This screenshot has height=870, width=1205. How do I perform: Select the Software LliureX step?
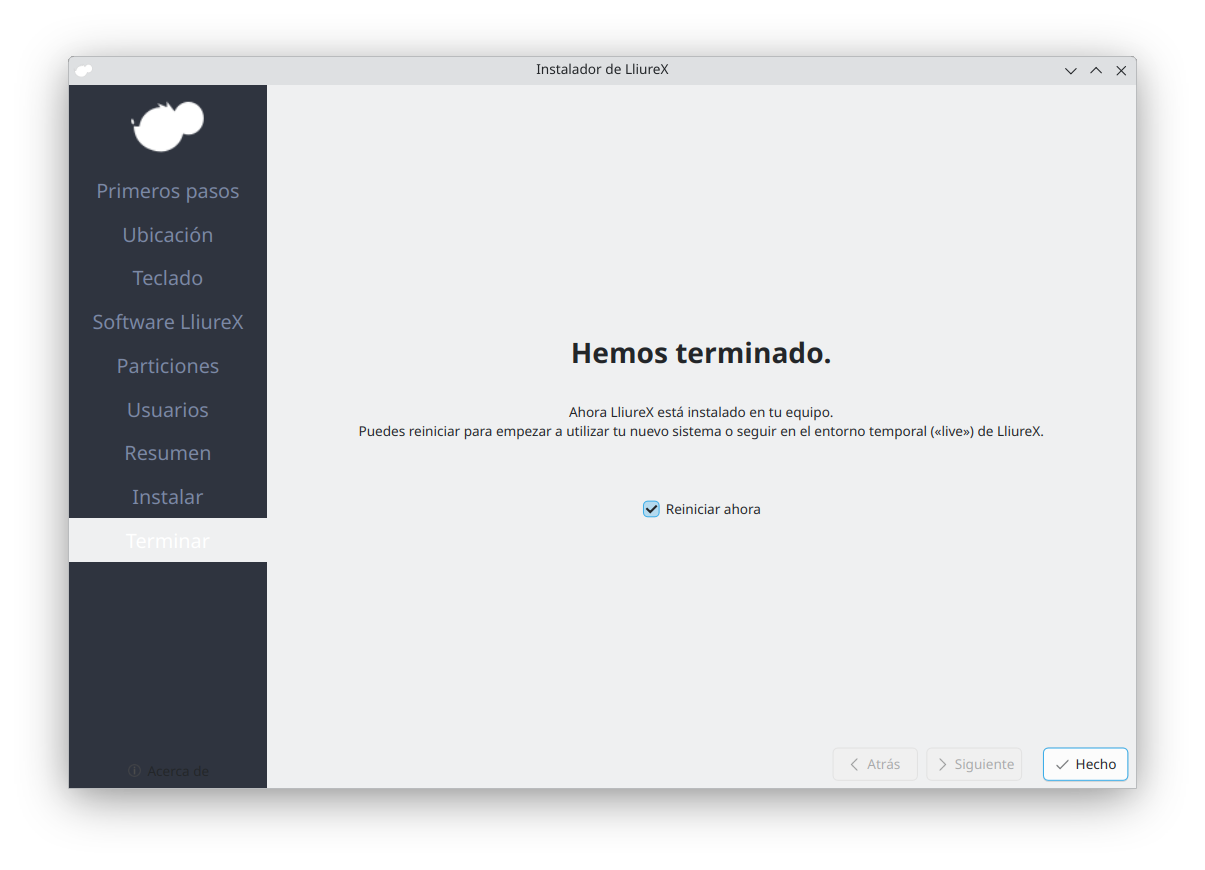168,322
